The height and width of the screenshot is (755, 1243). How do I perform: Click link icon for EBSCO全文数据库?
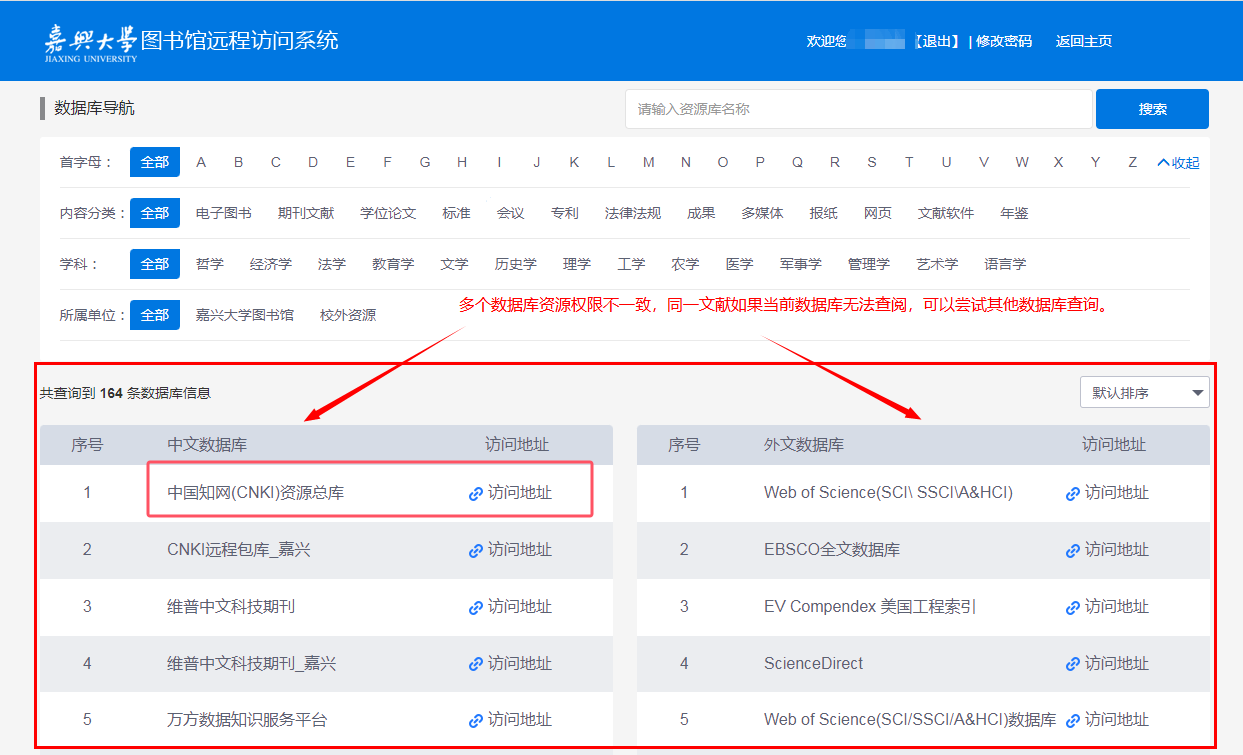[1073, 551]
